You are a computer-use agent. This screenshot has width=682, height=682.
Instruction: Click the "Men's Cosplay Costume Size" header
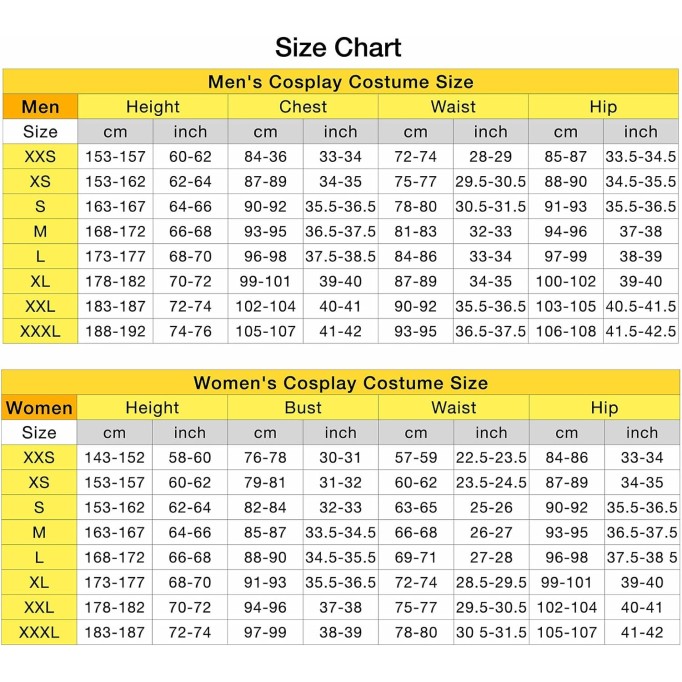pos(340,82)
